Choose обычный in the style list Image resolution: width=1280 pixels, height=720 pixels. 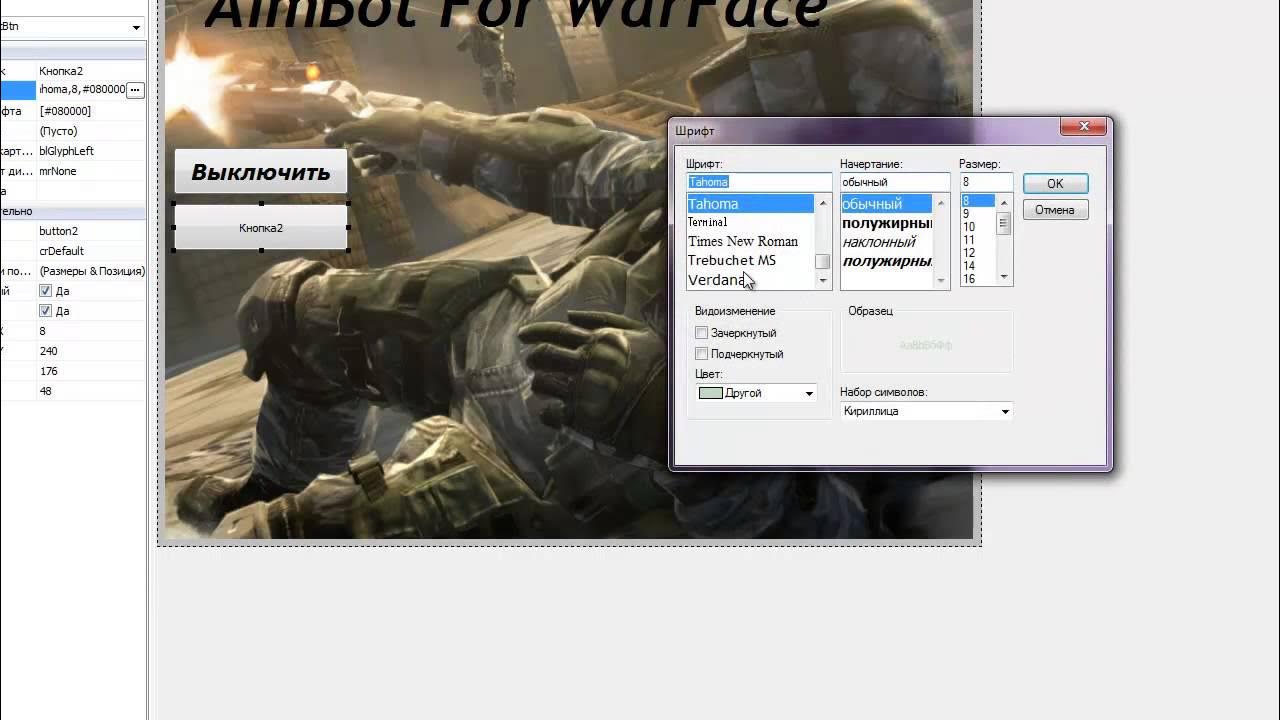coord(886,204)
